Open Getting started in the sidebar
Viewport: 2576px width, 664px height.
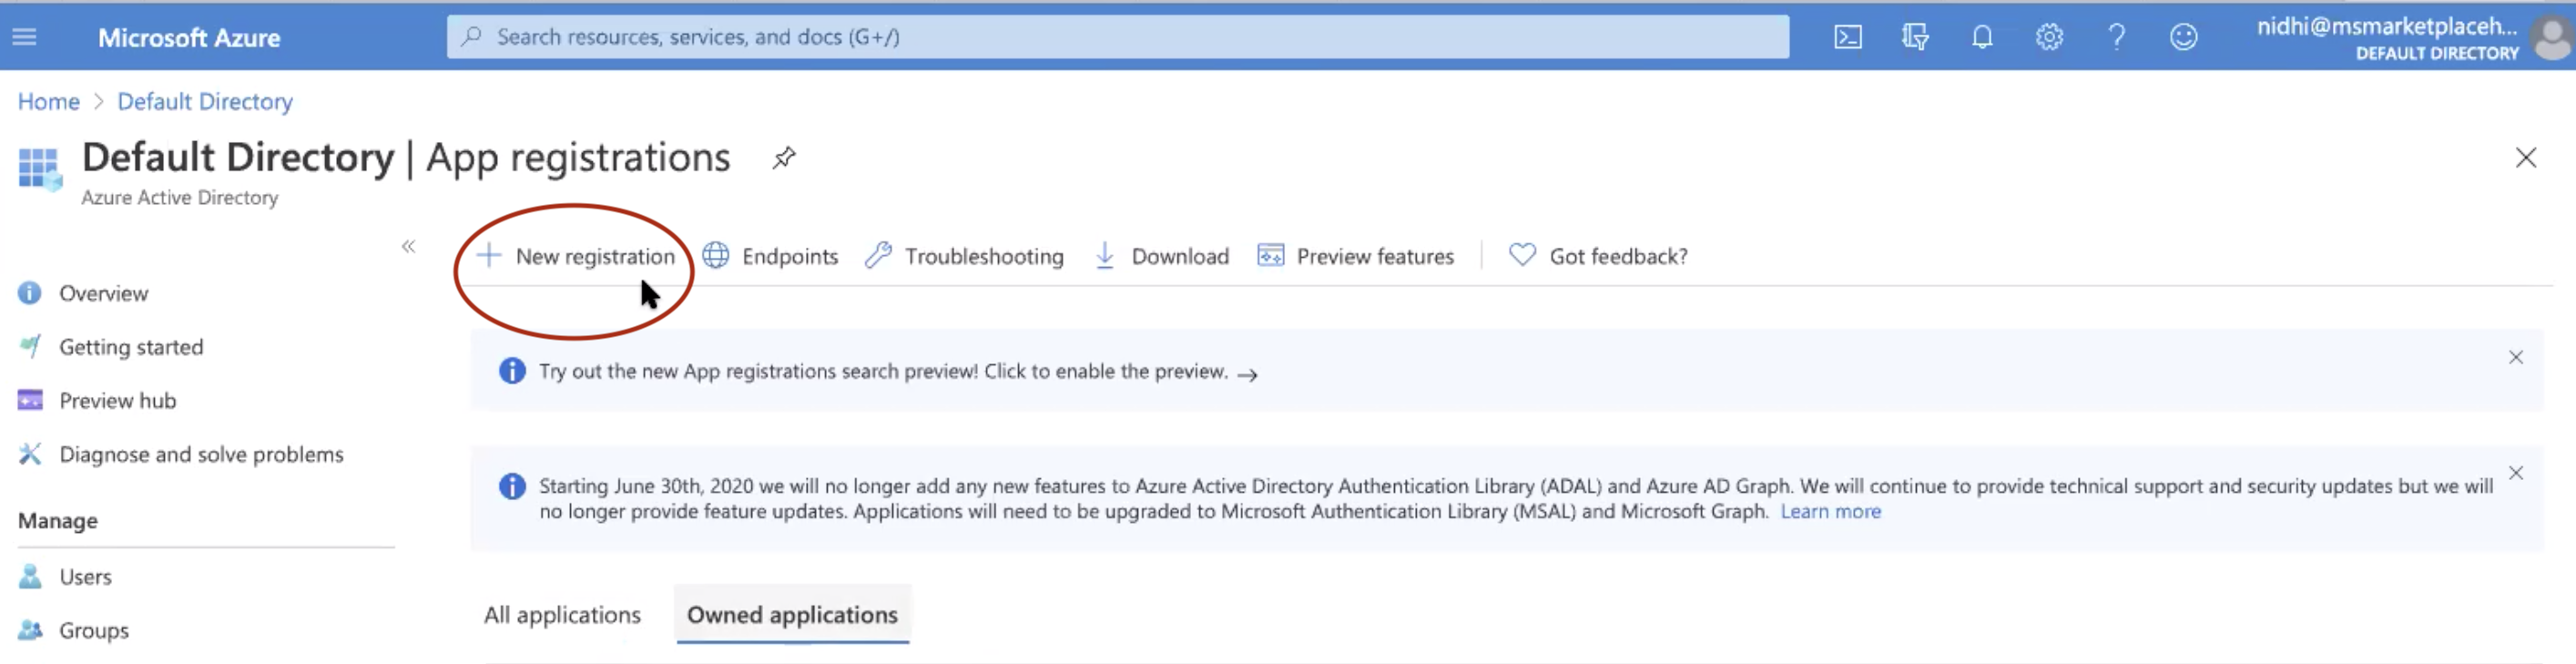tap(131, 346)
